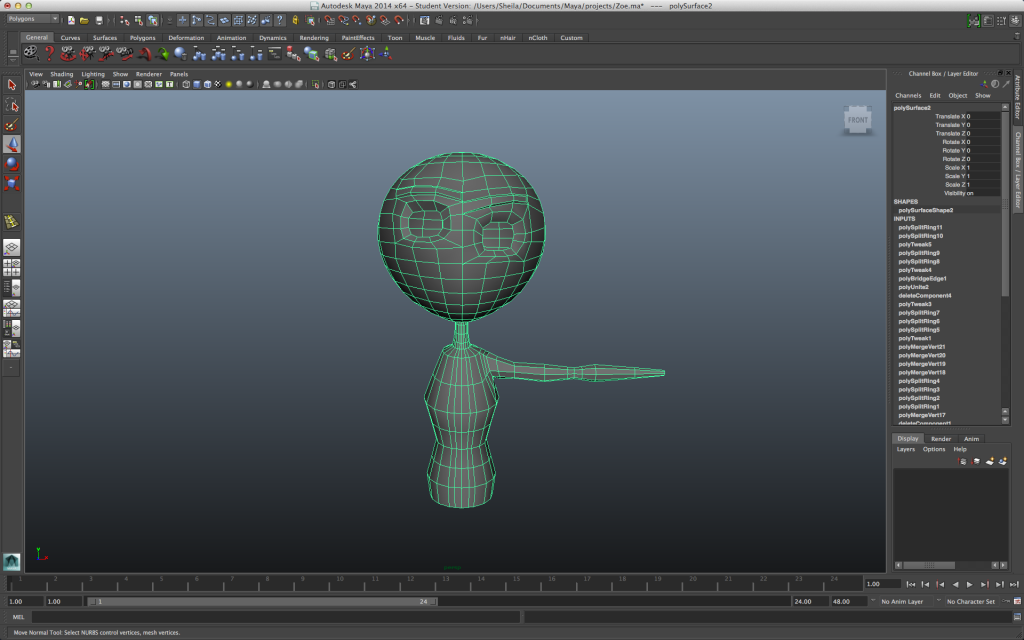Click the MEL command line field
Image resolution: width=1024 pixels, height=640 pixels.
[x=276, y=616]
